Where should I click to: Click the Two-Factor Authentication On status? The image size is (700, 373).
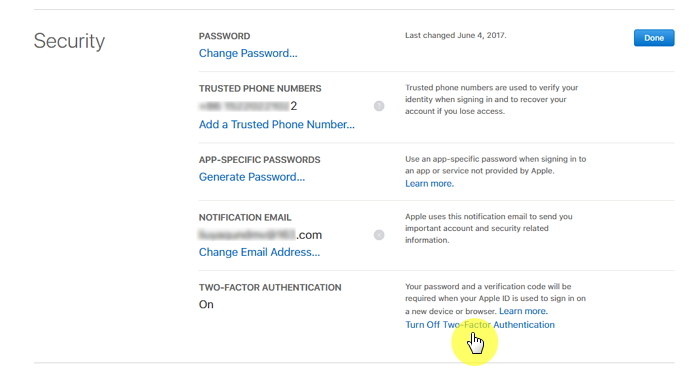[206, 305]
